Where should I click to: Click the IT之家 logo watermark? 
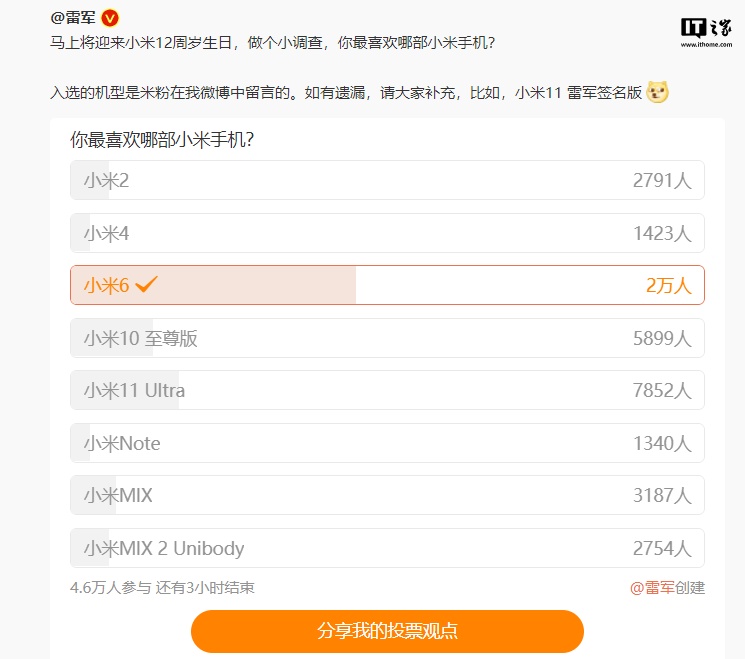[x=706, y=29]
